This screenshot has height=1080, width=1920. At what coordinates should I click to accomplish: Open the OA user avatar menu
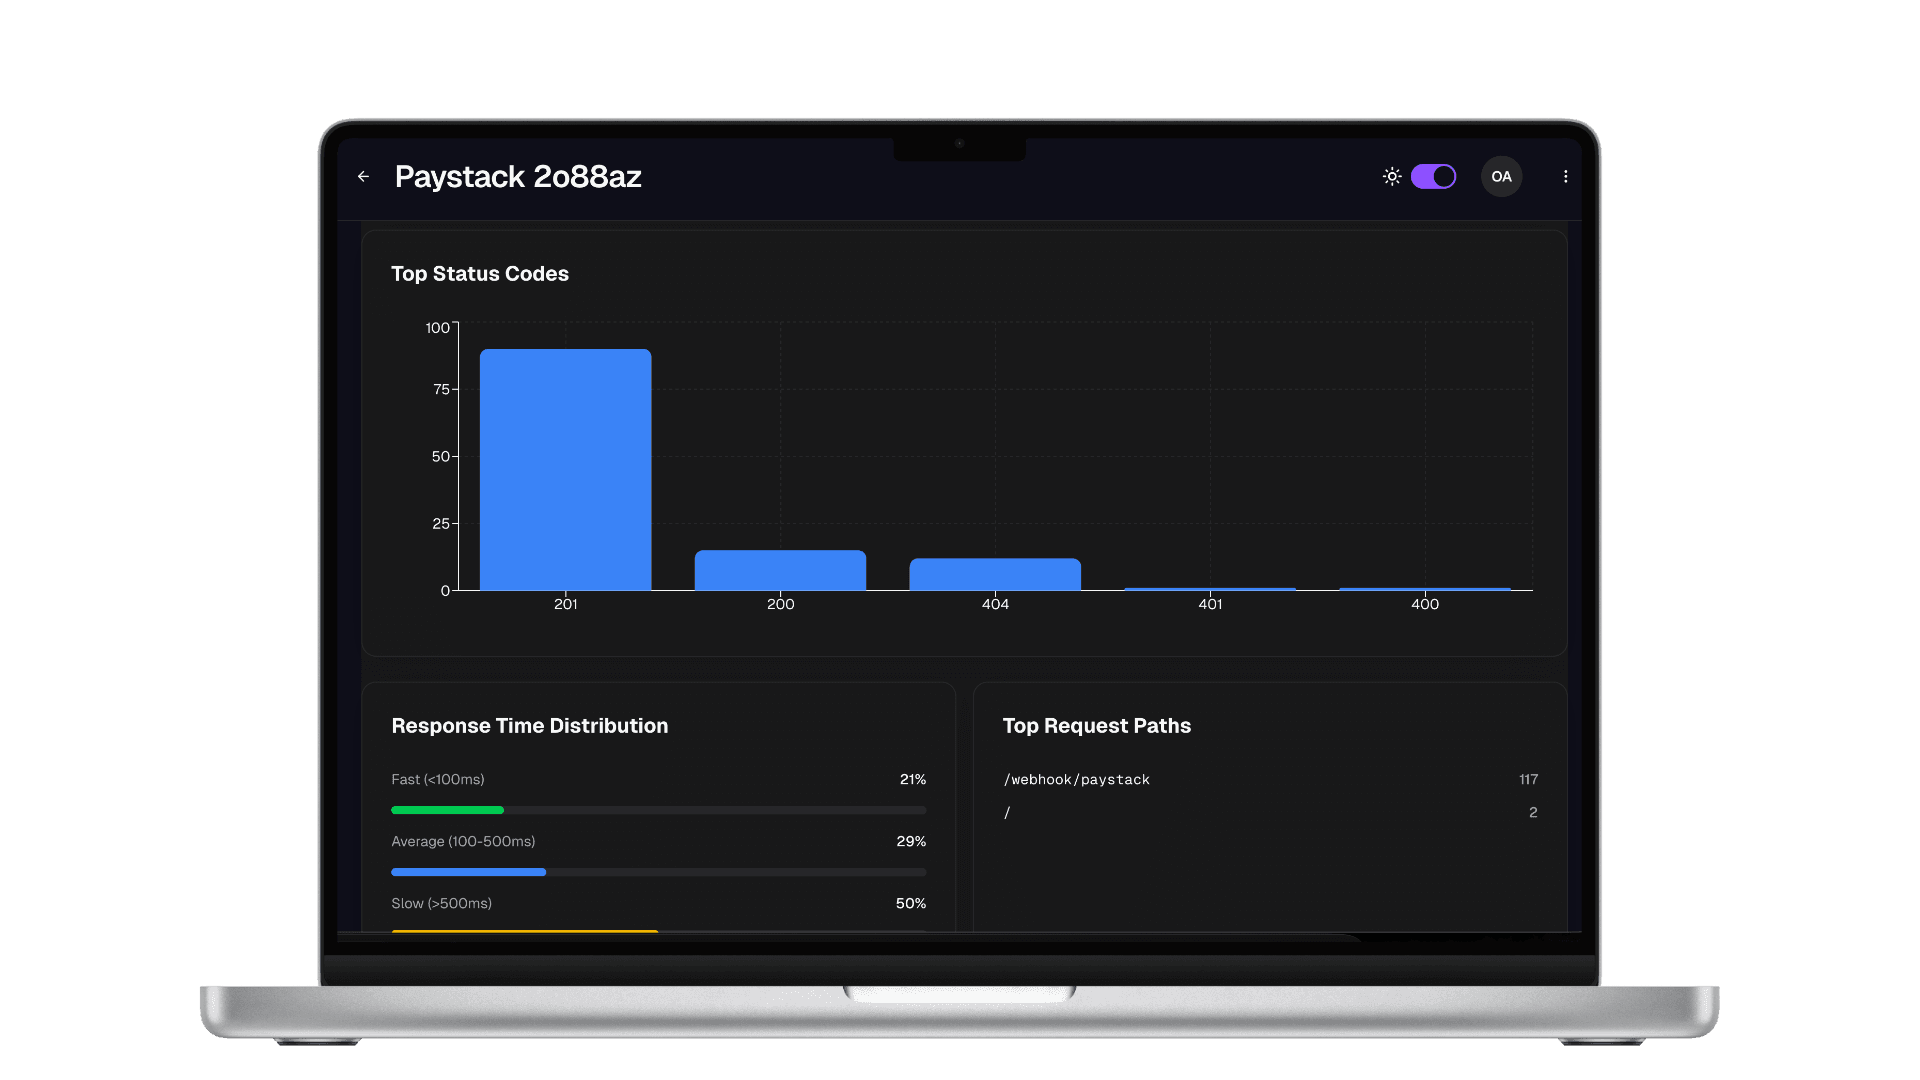click(x=1501, y=177)
